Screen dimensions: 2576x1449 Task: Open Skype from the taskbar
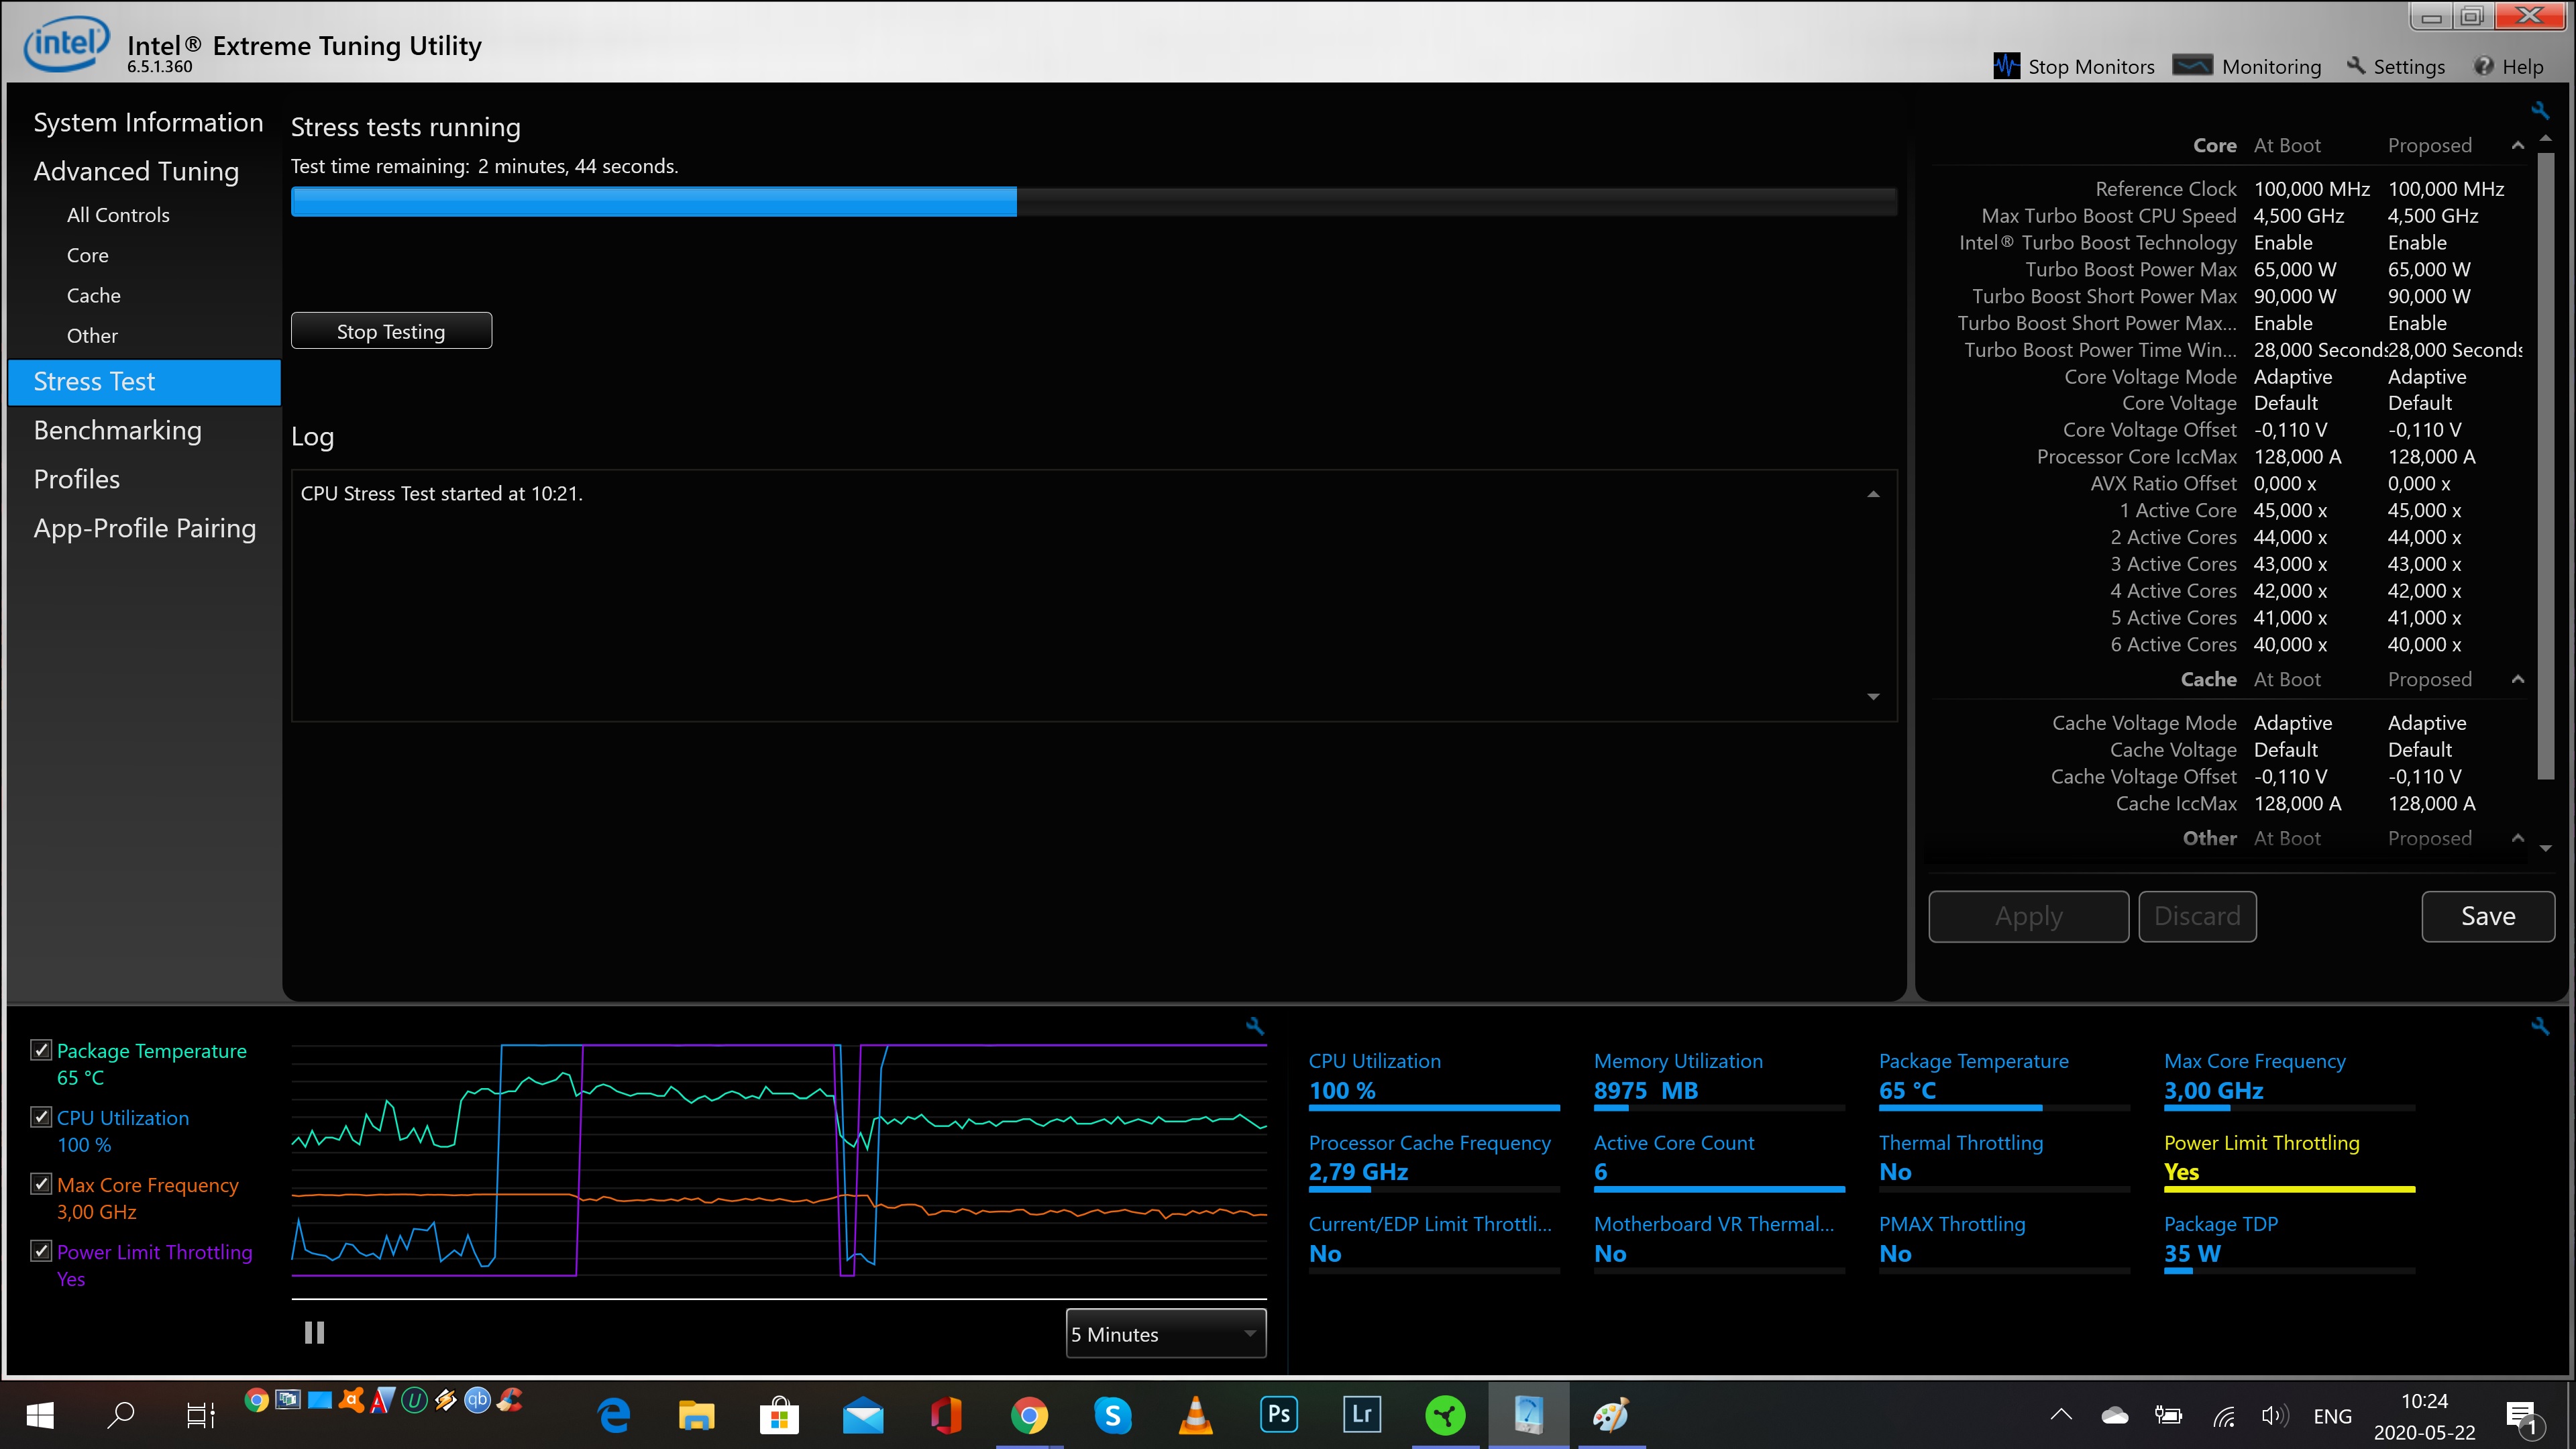click(x=1112, y=1415)
